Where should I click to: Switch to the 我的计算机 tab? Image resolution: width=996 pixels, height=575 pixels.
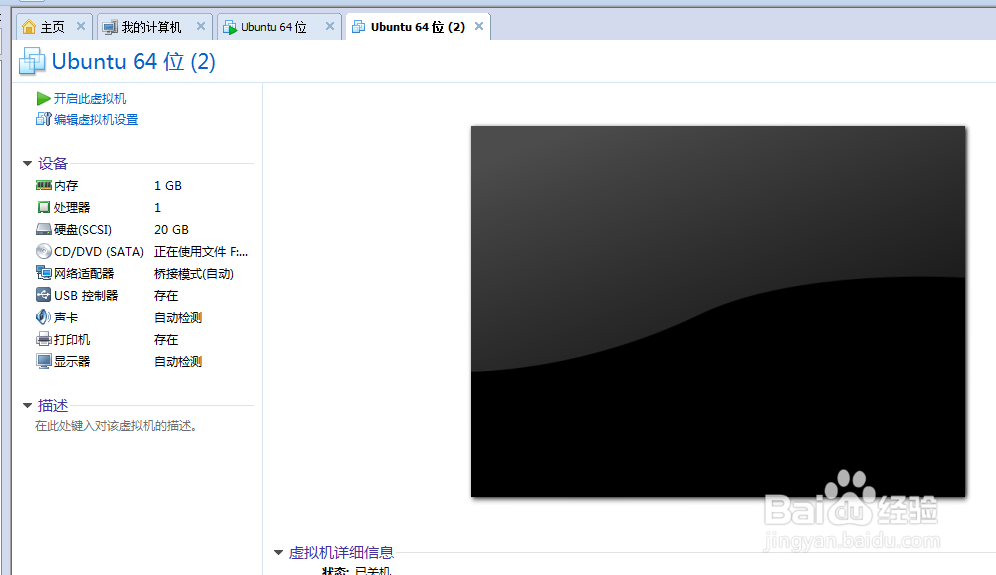coord(154,27)
